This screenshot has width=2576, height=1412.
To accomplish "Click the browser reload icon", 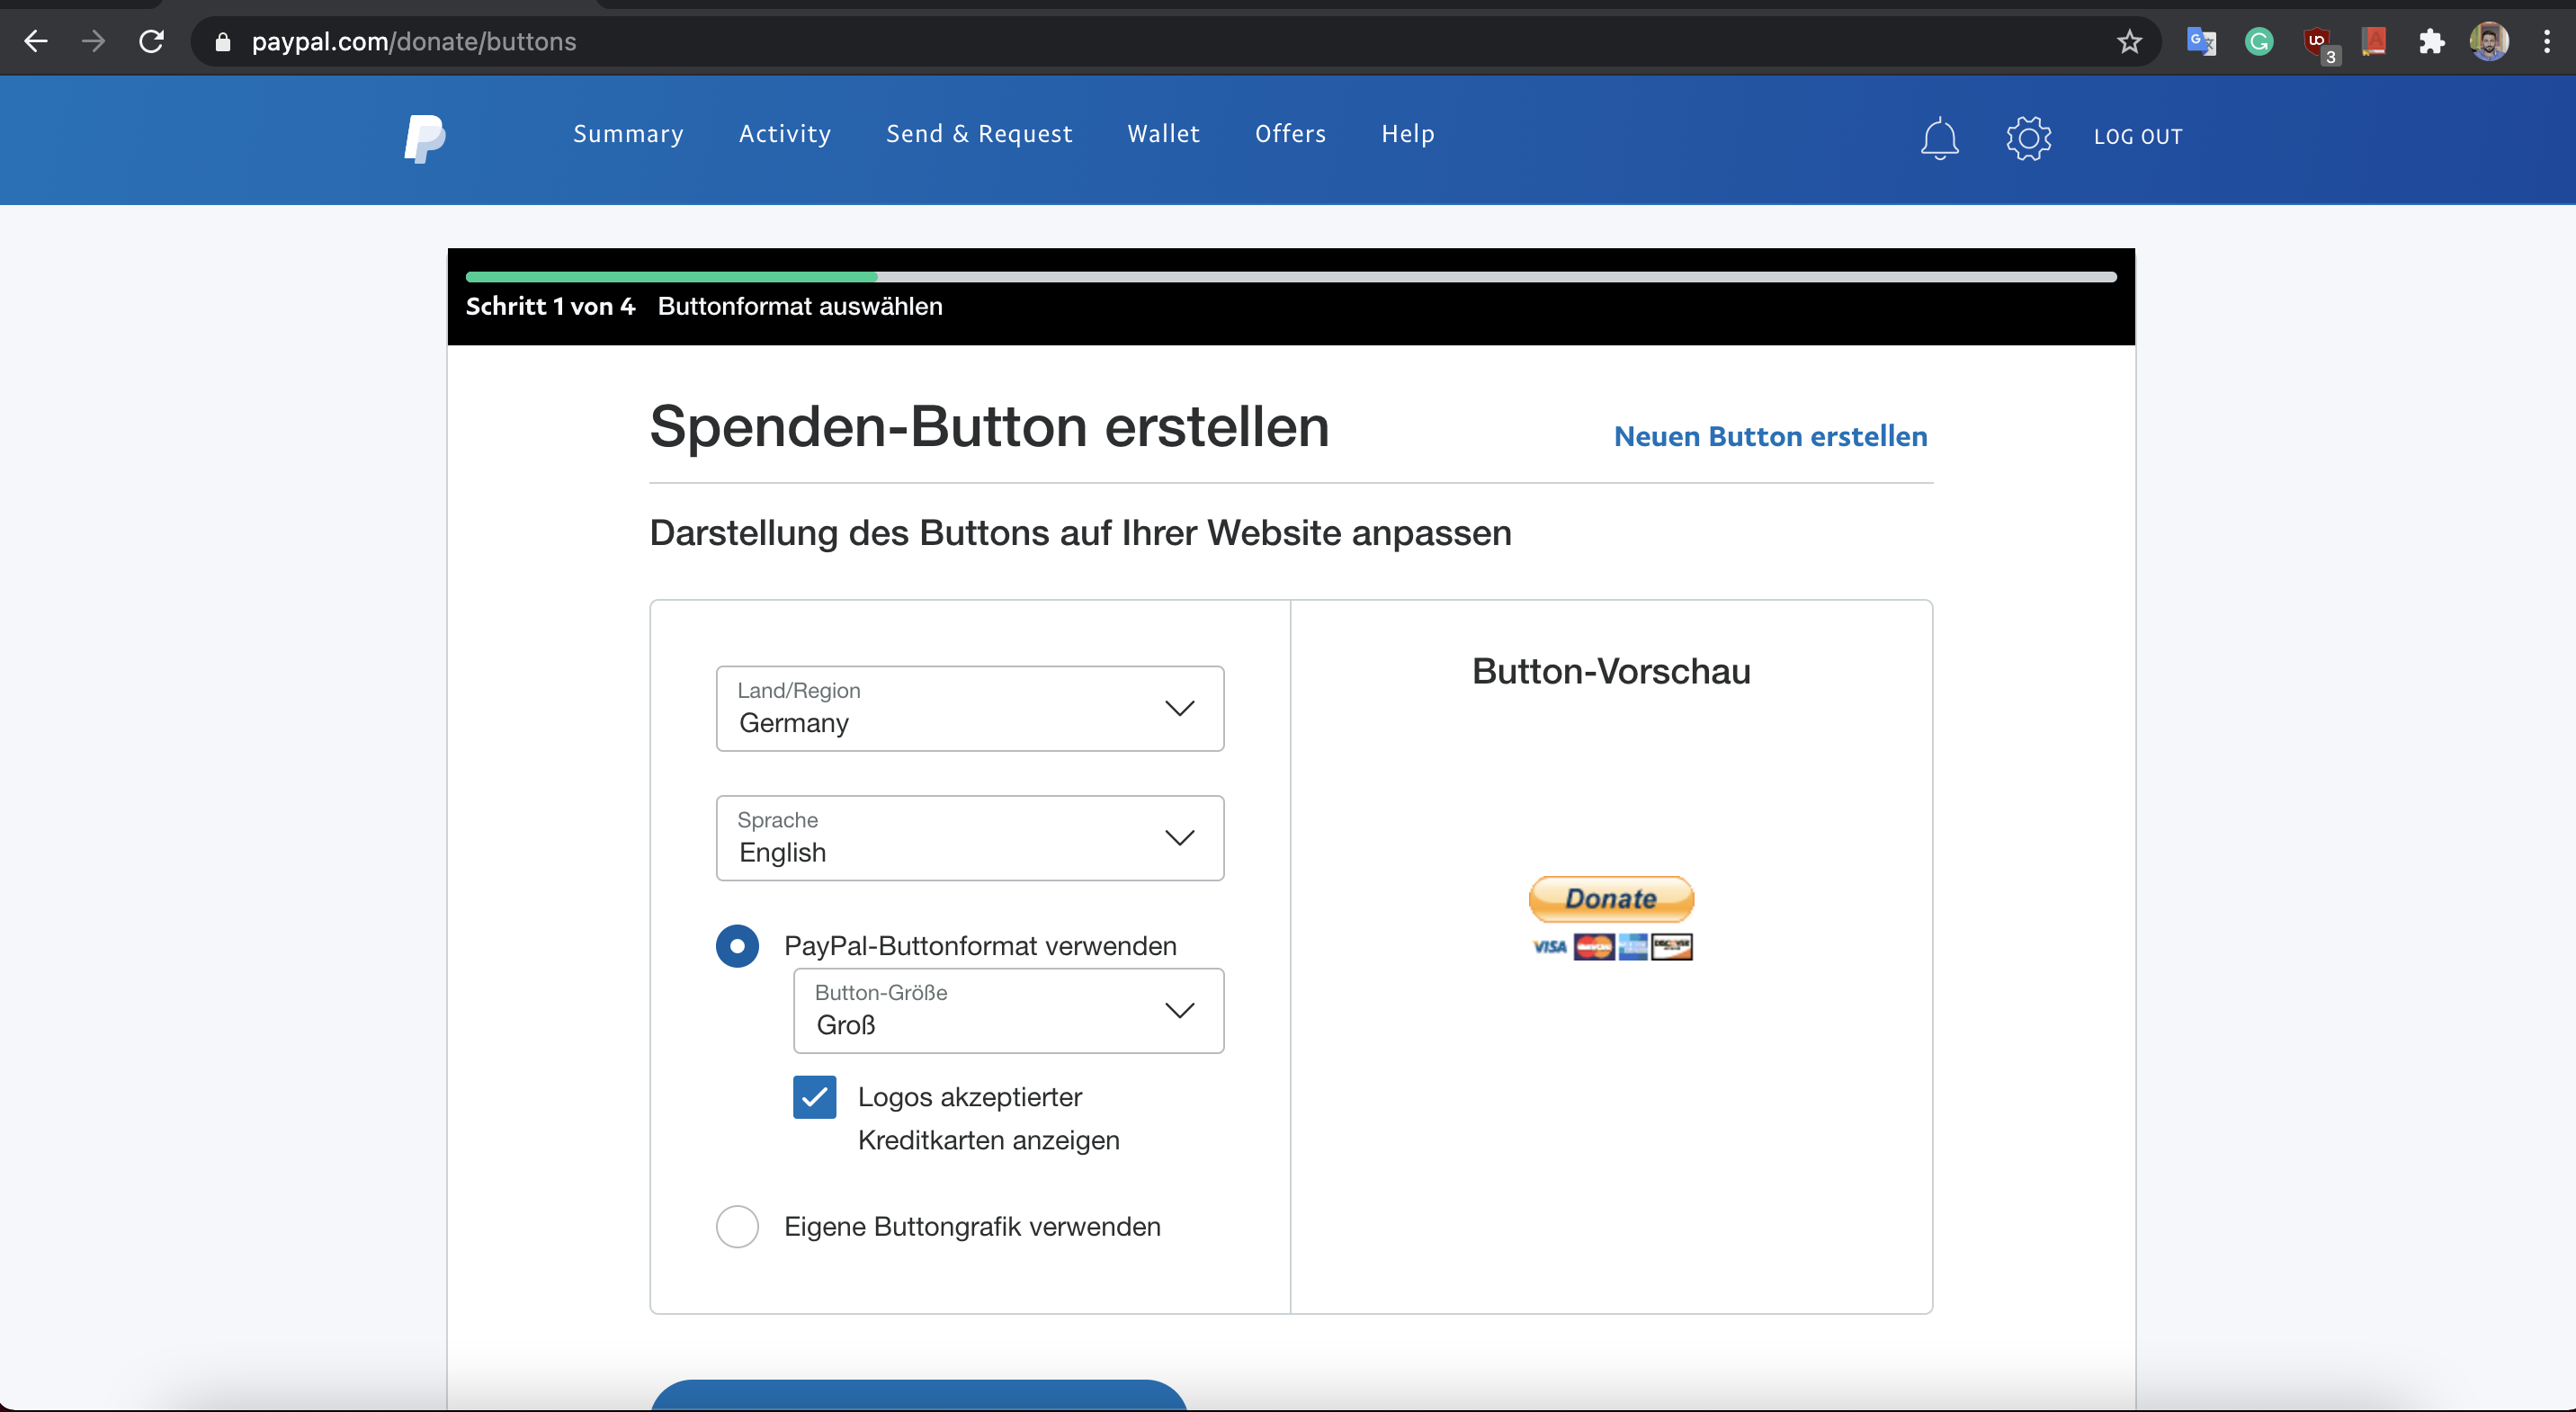I will (151, 42).
